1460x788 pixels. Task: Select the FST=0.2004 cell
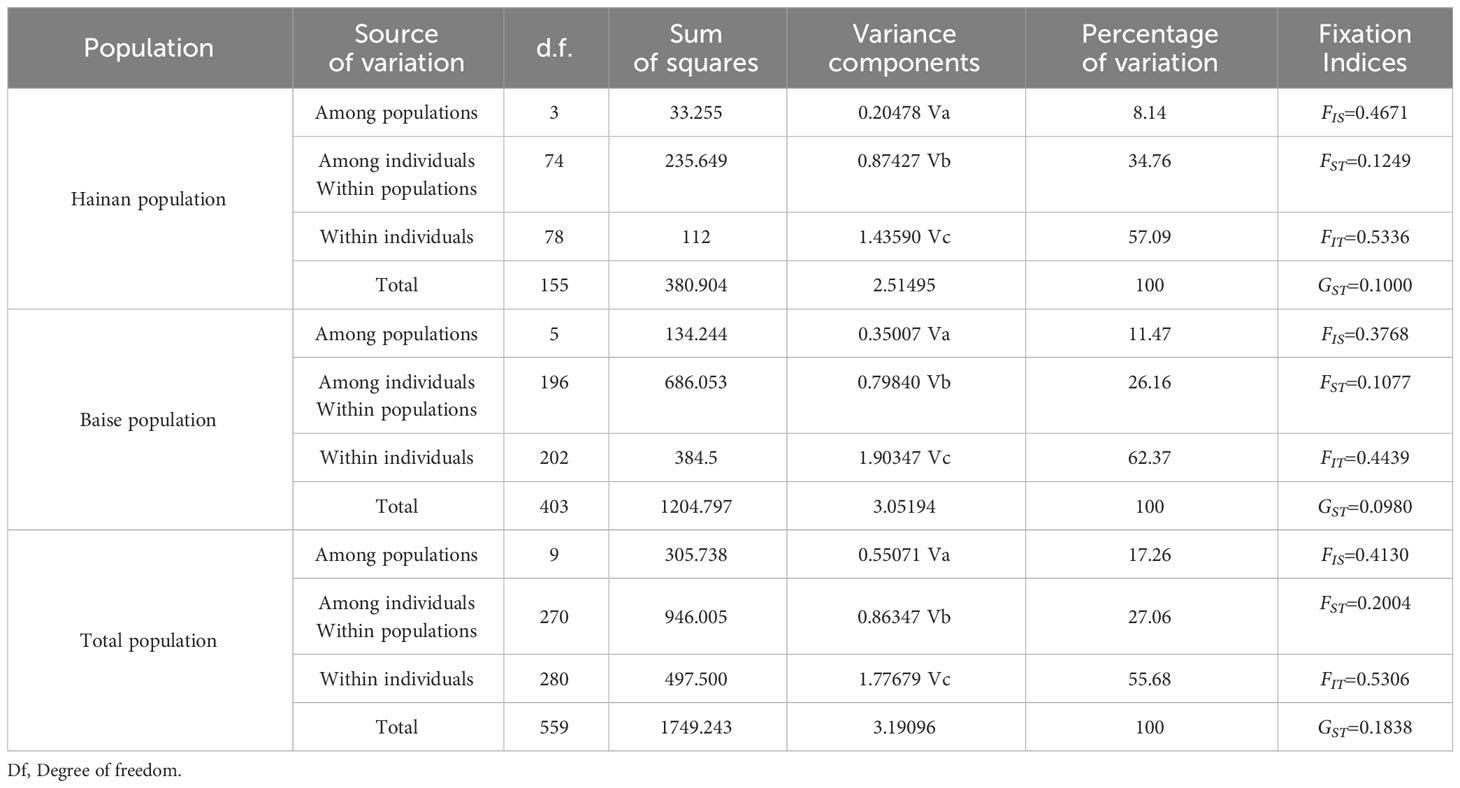(1364, 603)
